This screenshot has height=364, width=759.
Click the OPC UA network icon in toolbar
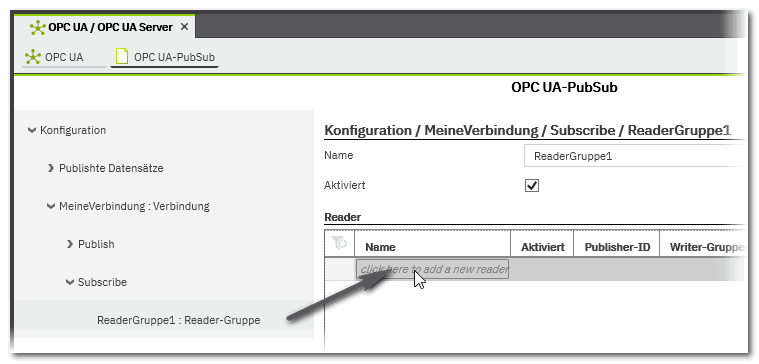pos(32,57)
